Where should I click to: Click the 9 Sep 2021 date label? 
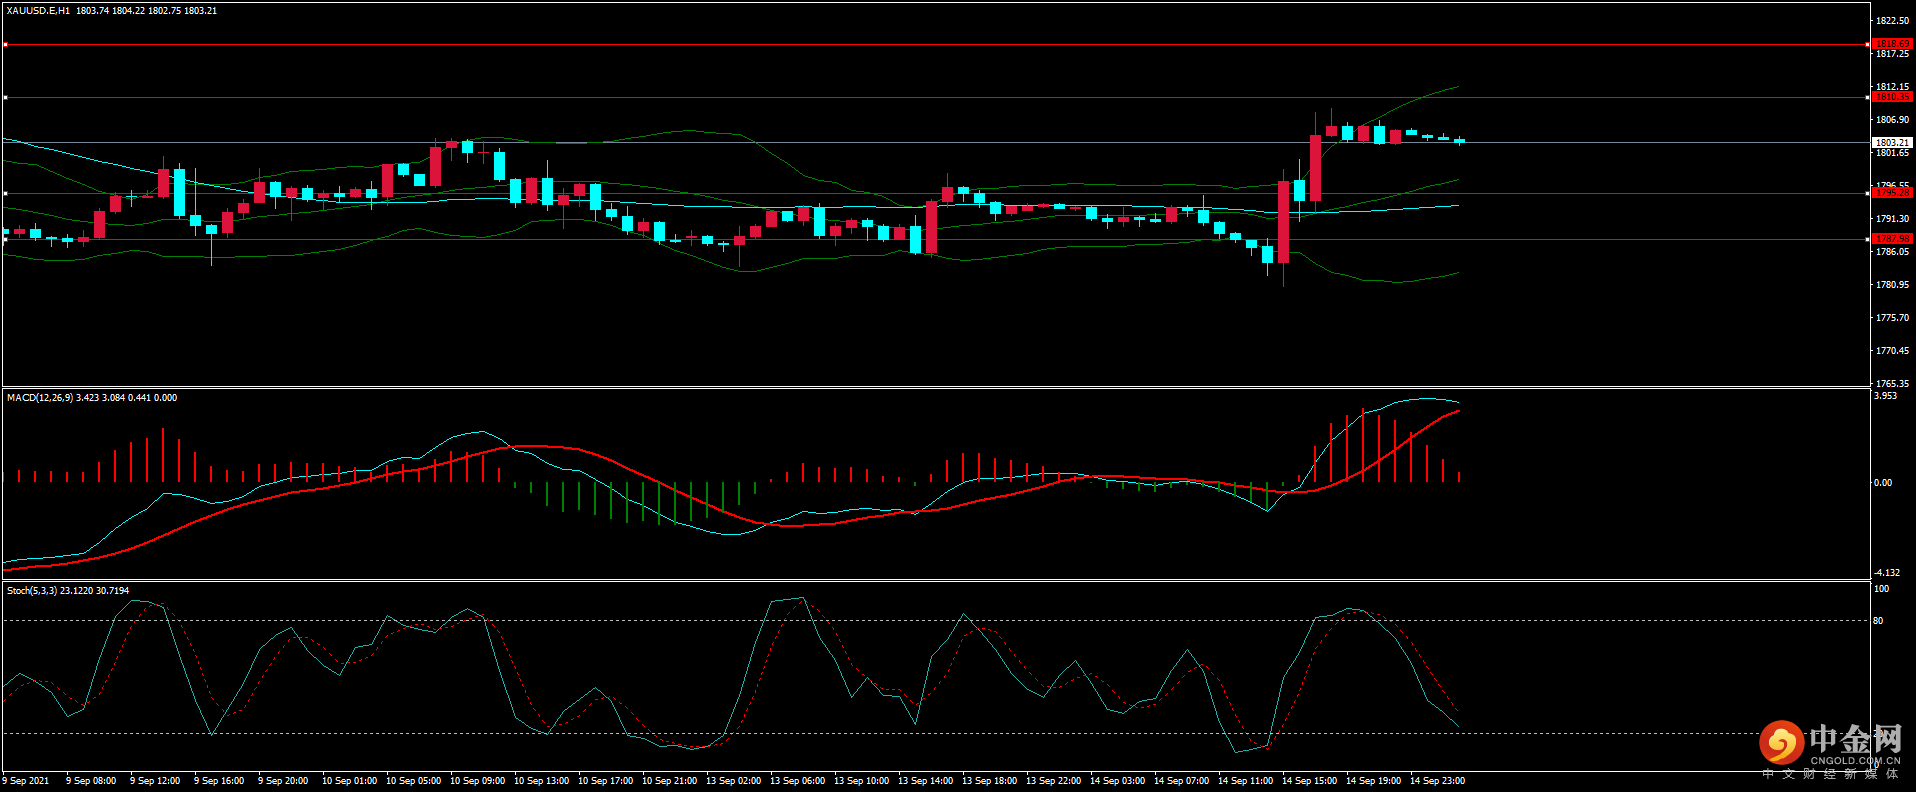tap(26, 781)
